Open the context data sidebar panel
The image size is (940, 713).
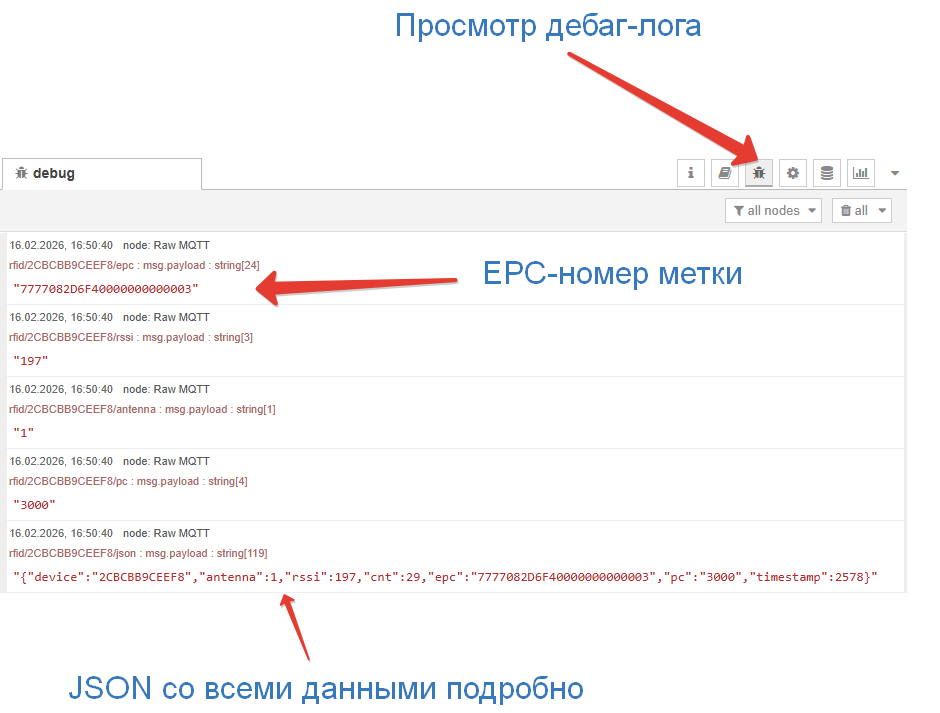827,172
